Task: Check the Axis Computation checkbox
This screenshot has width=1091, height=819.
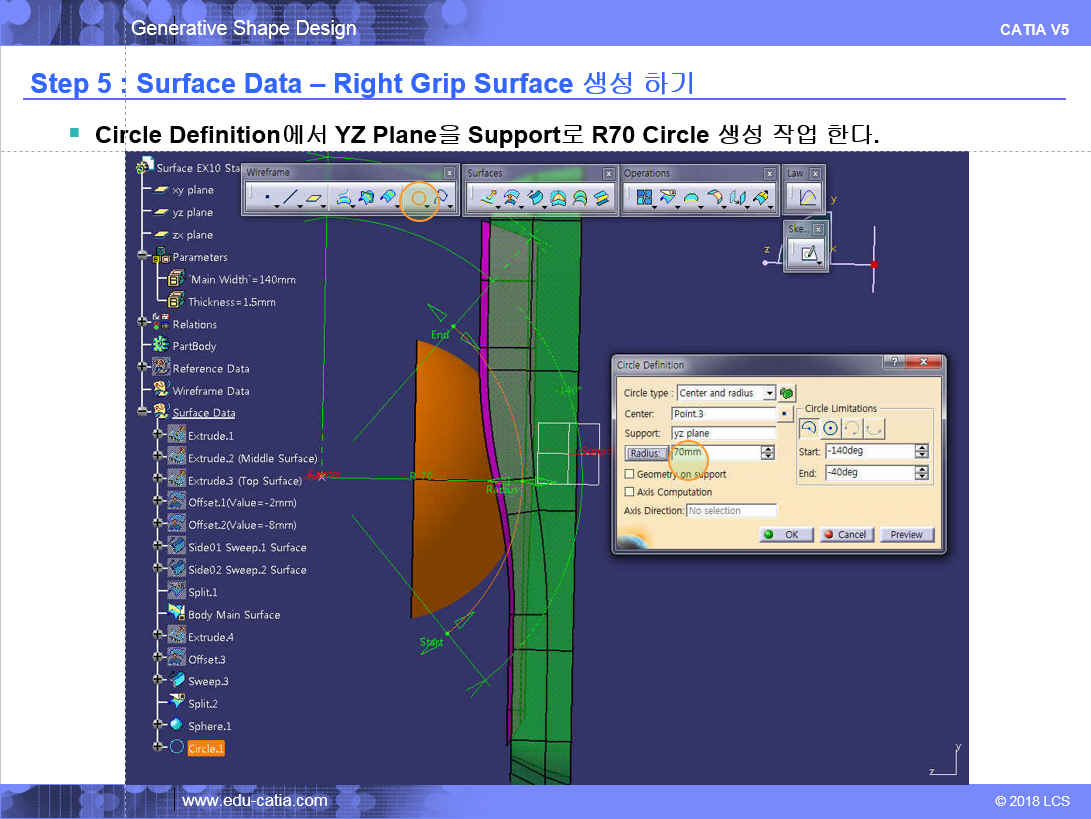Action: click(x=629, y=492)
